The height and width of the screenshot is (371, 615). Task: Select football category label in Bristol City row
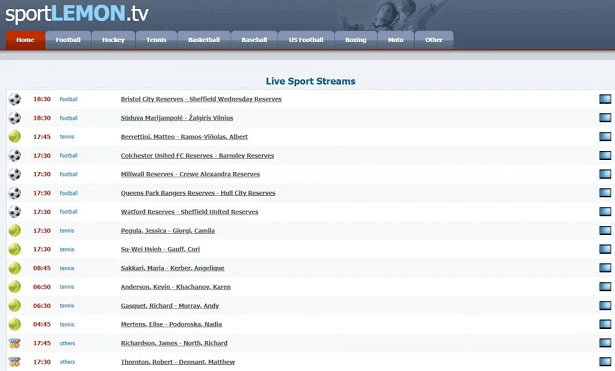[69, 99]
